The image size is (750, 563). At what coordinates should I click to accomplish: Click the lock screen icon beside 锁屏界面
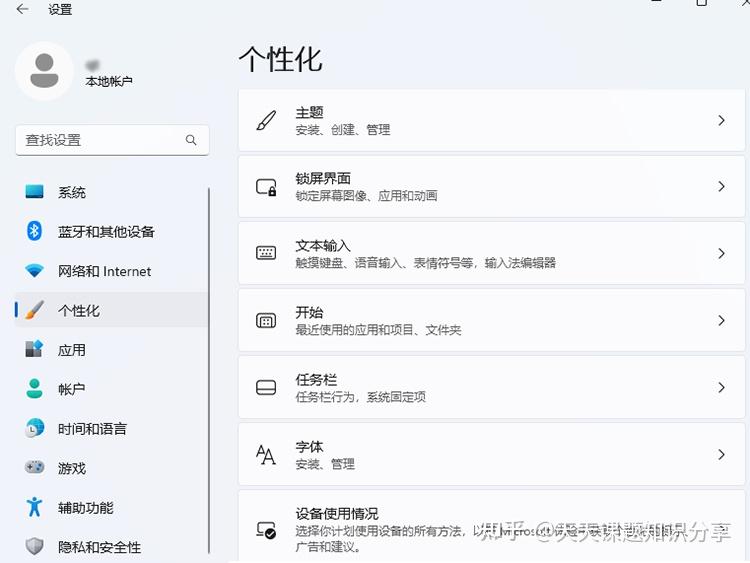tap(266, 187)
